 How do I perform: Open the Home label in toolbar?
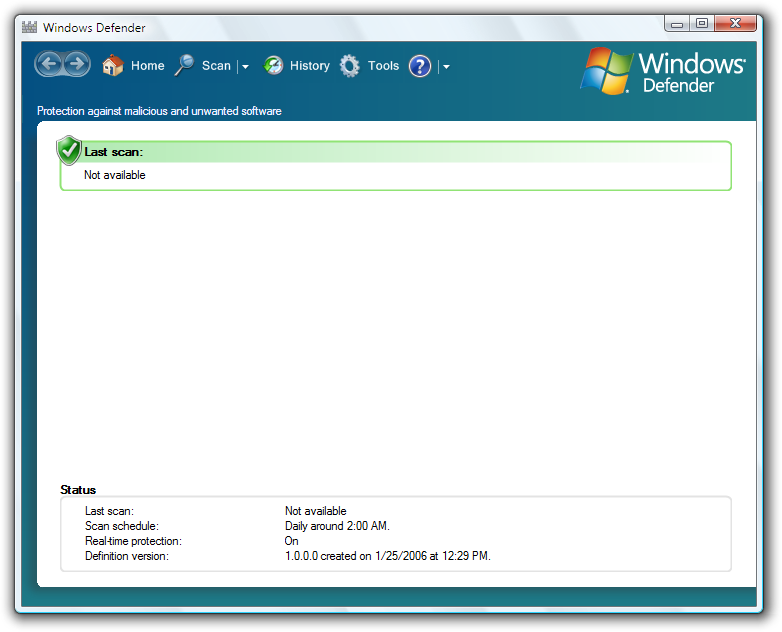[148, 65]
